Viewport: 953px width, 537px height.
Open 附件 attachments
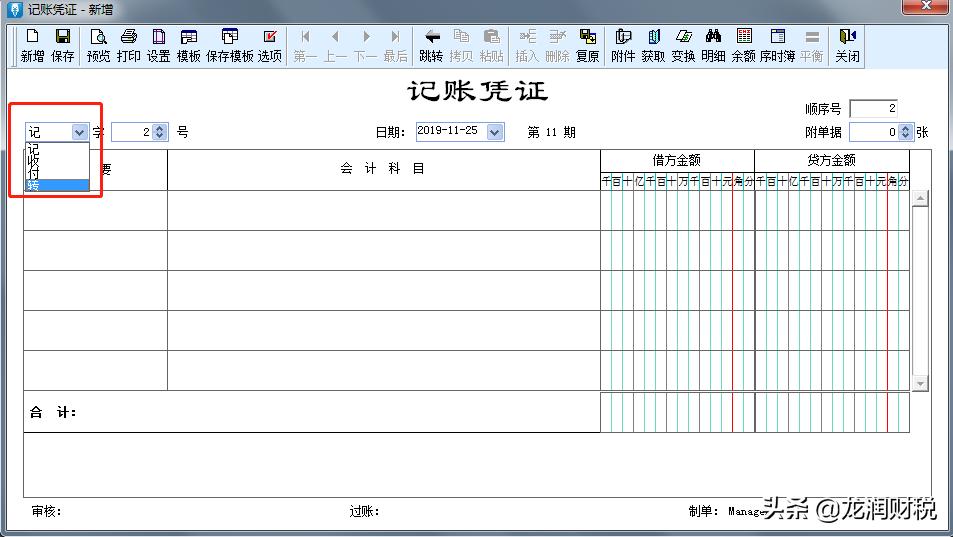(x=623, y=46)
